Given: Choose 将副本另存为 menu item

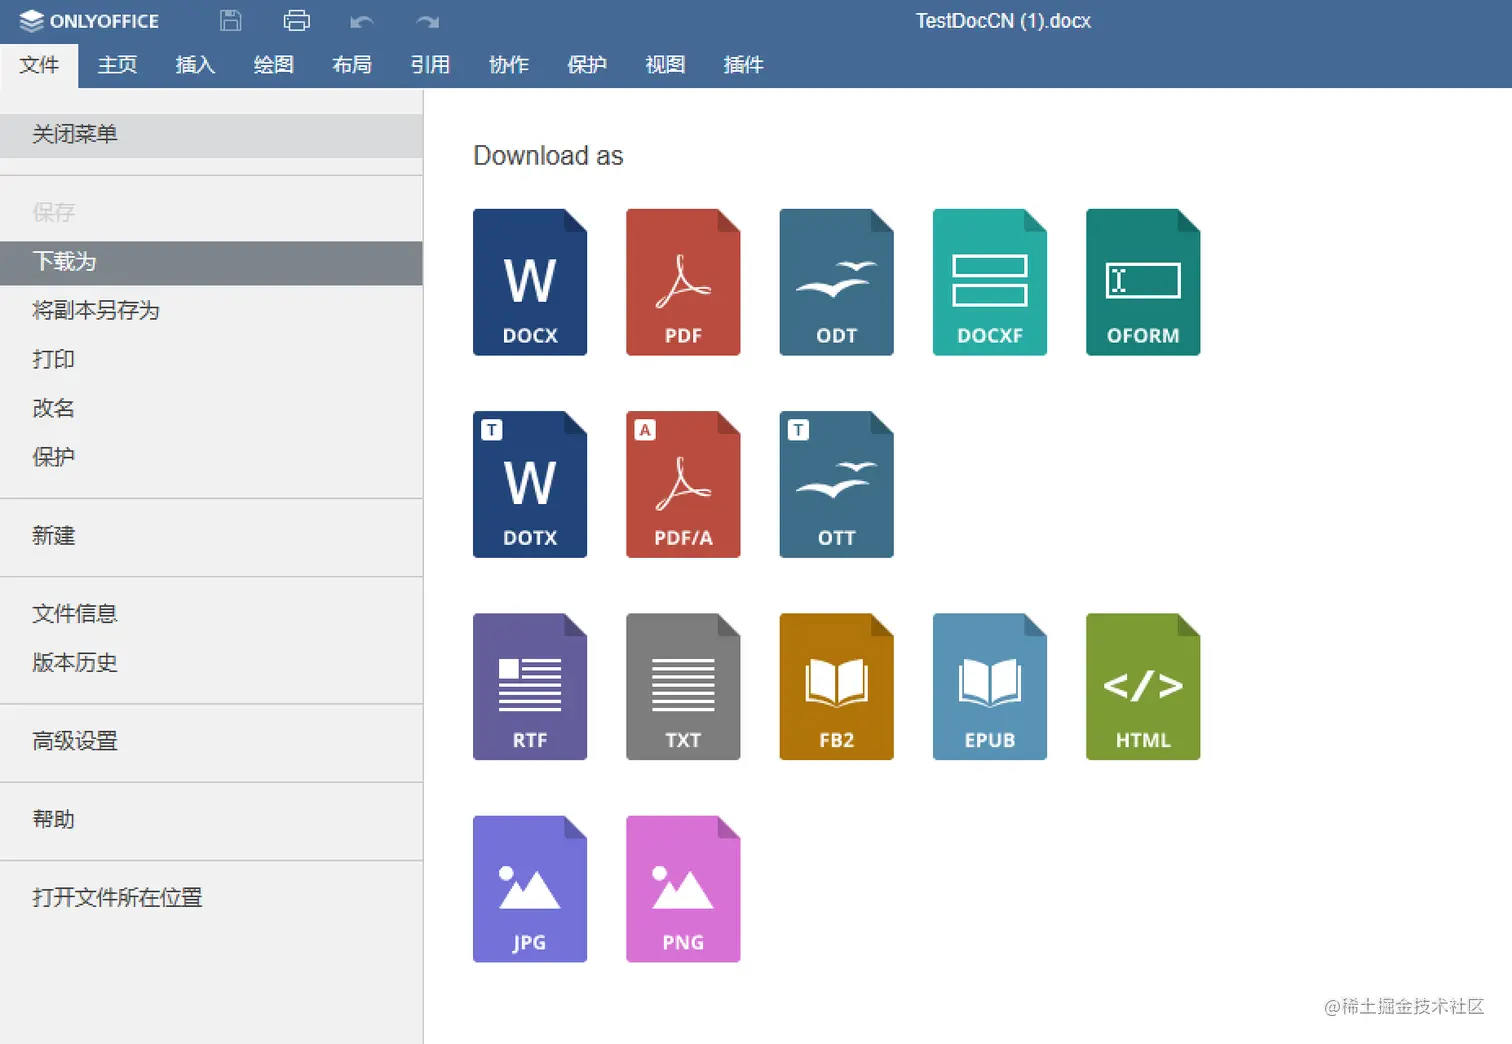Looking at the screenshot, I should 211,311.
